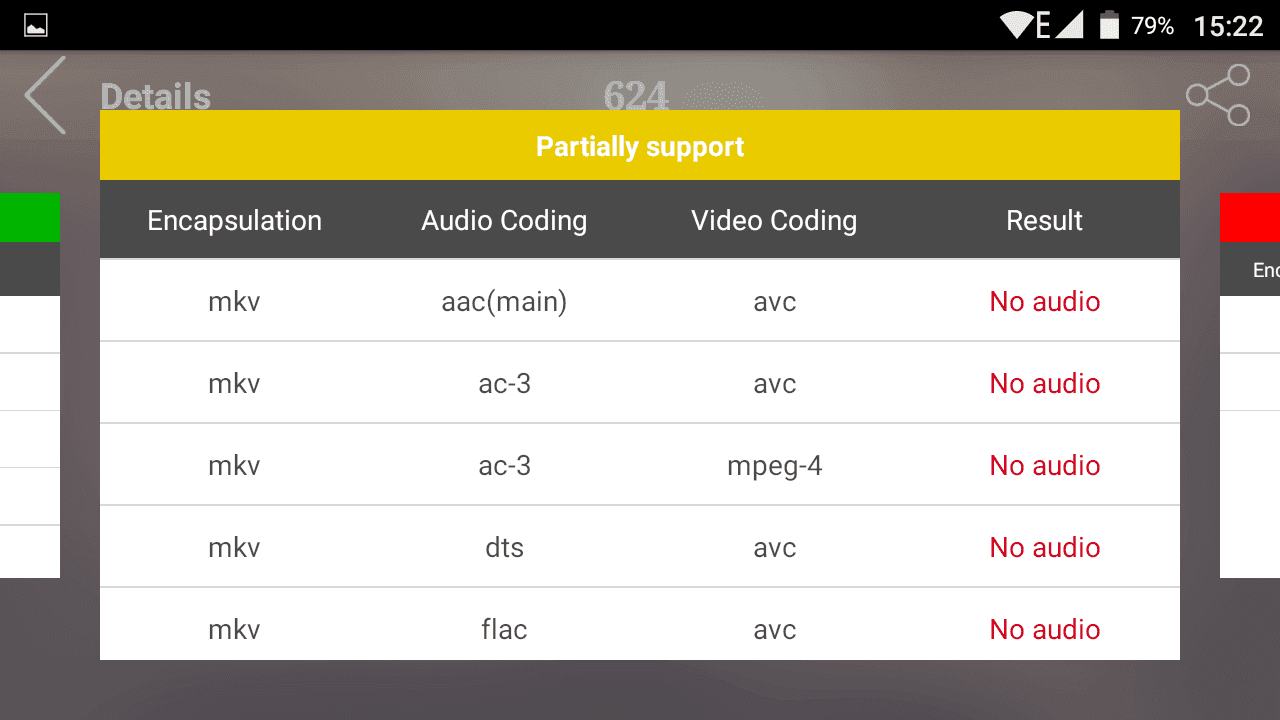Select the red status panel on right
Viewport: 1280px width, 720px height.
pyautogui.click(x=1250, y=218)
